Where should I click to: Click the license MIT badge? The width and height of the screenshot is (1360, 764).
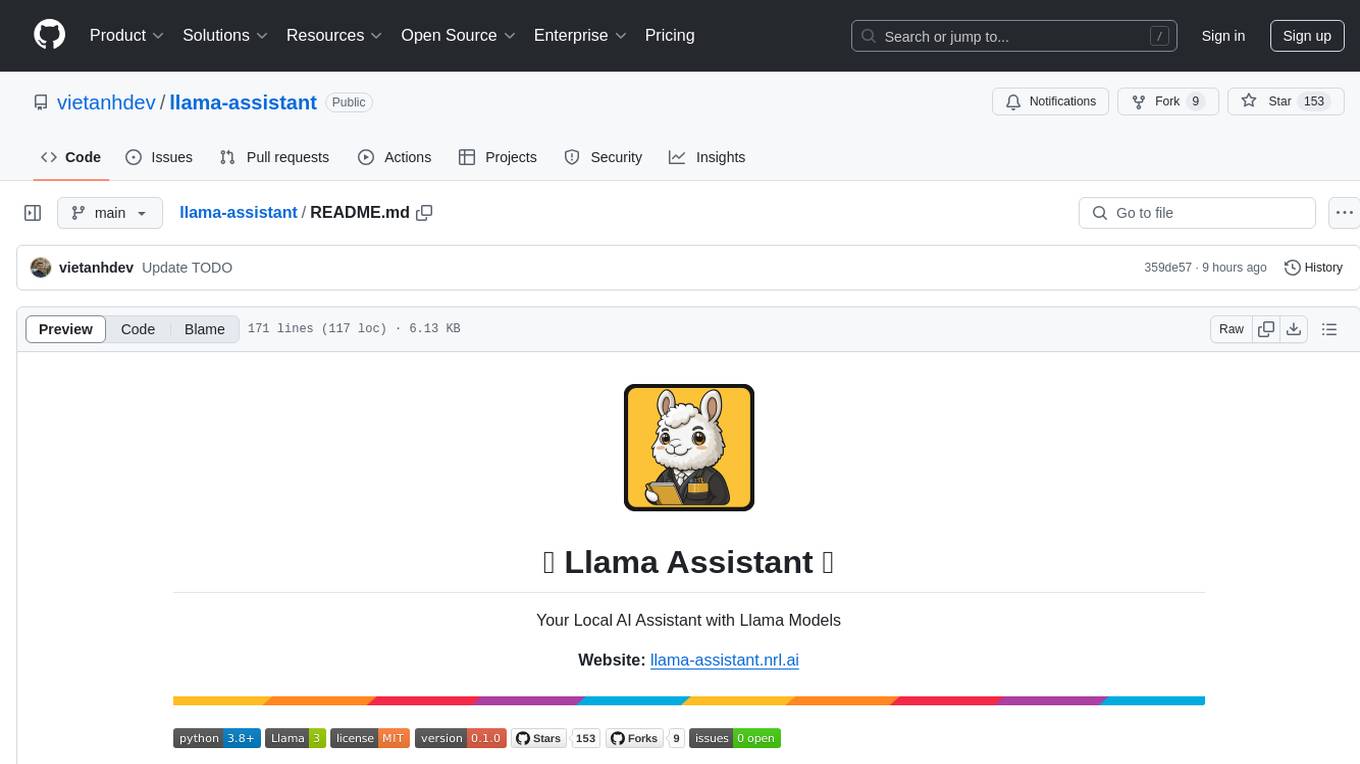(370, 738)
